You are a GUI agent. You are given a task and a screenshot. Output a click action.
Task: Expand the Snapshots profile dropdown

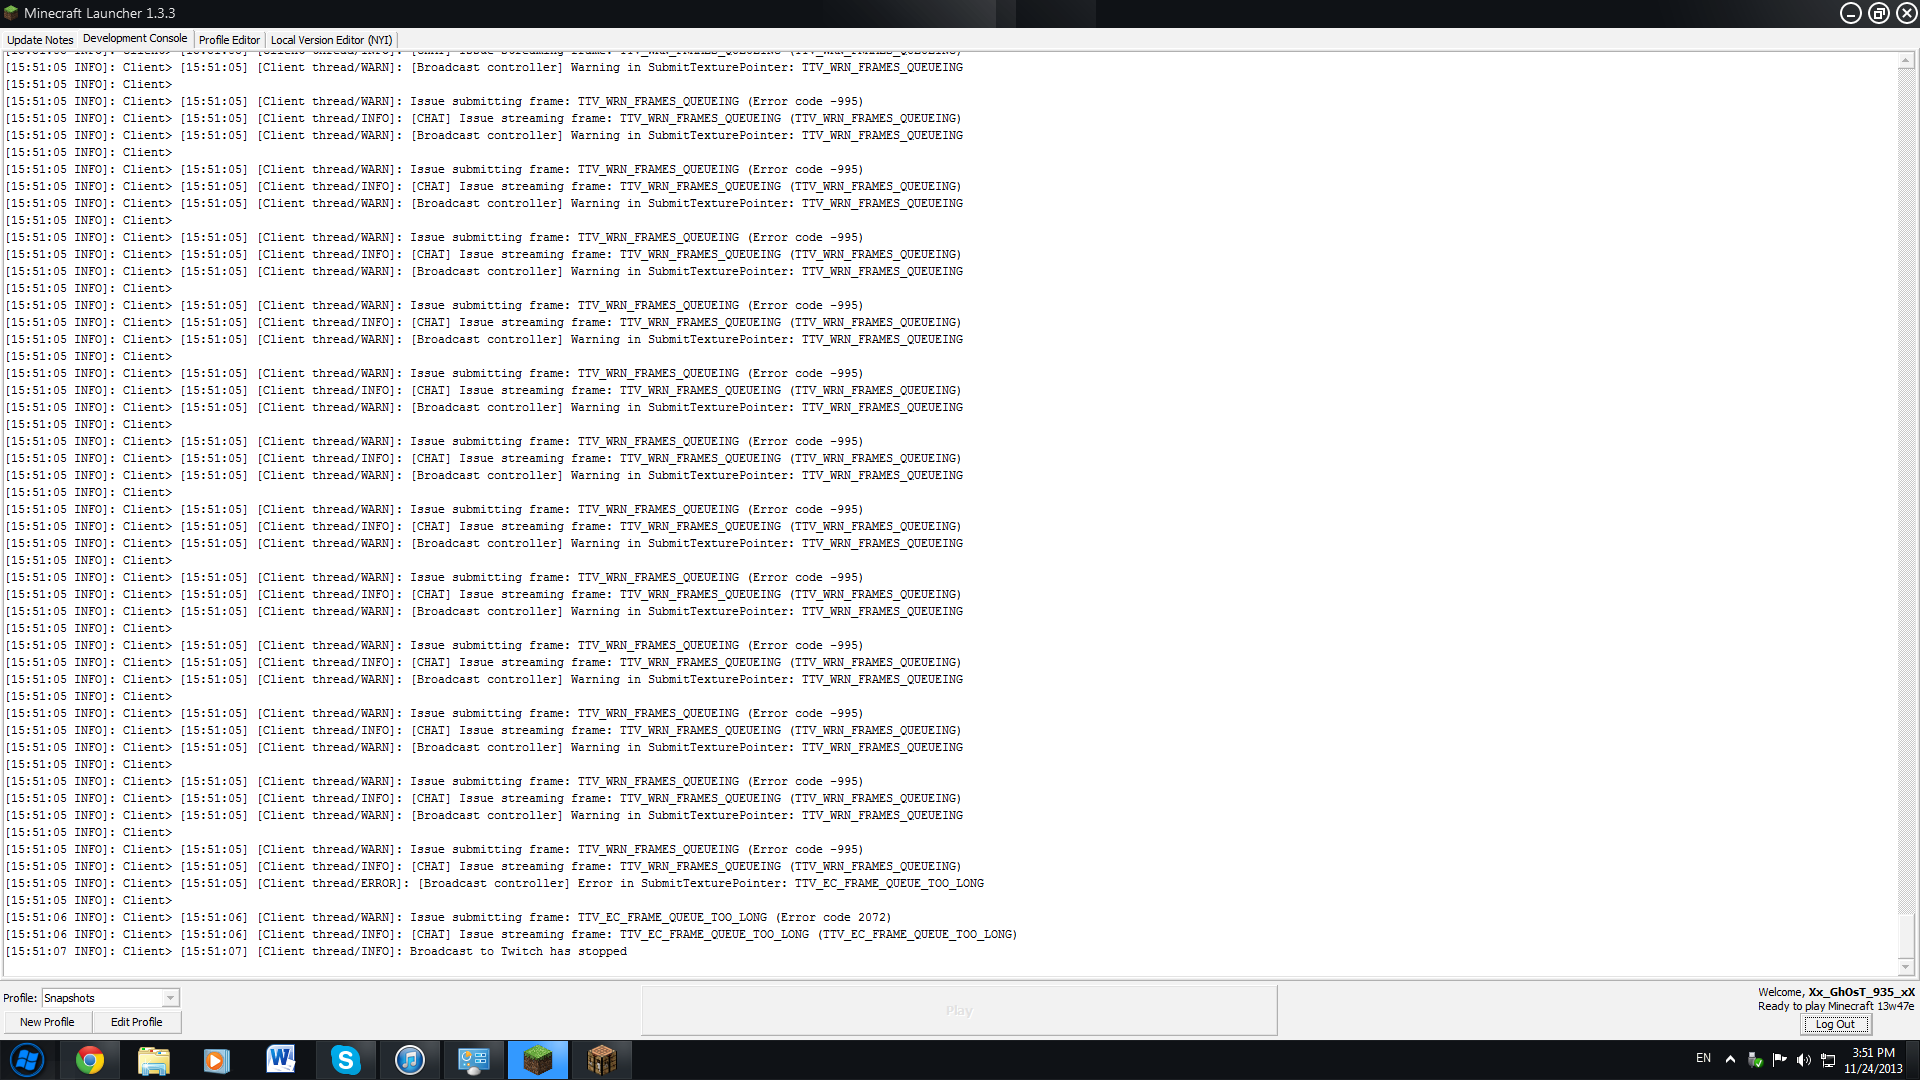coord(170,998)
